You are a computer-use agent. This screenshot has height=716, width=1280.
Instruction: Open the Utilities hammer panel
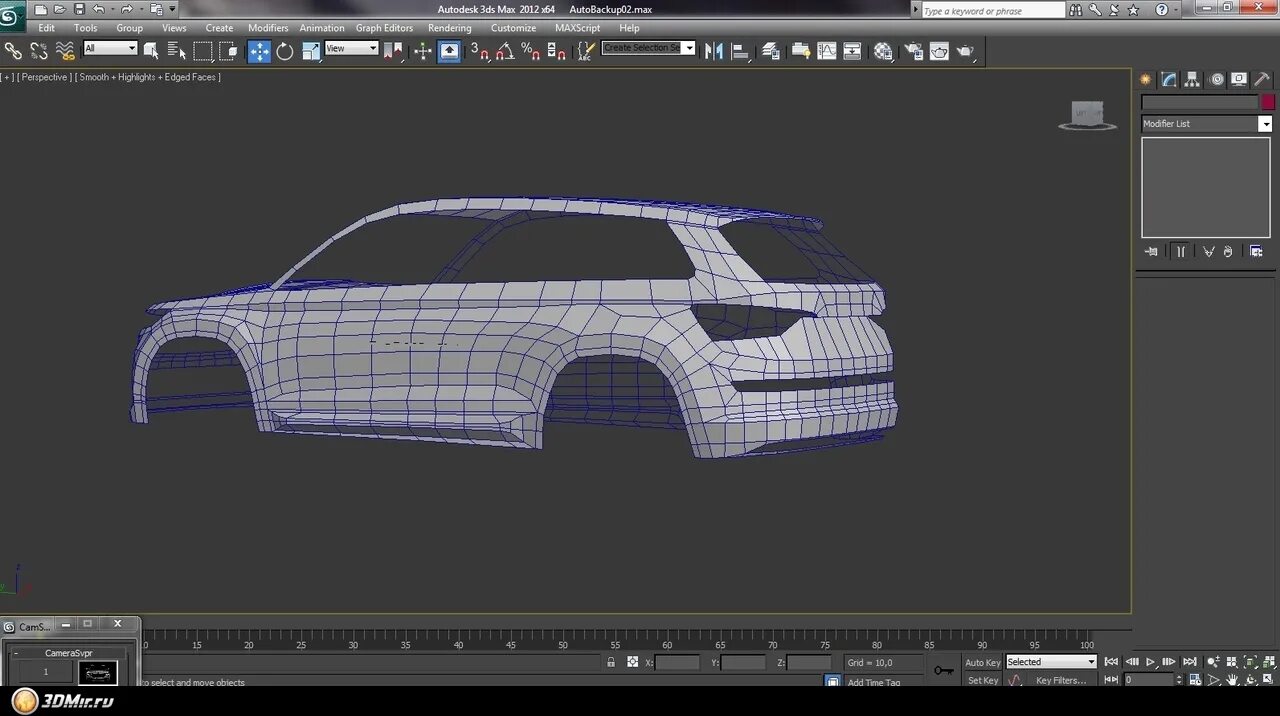point(1262,80)
